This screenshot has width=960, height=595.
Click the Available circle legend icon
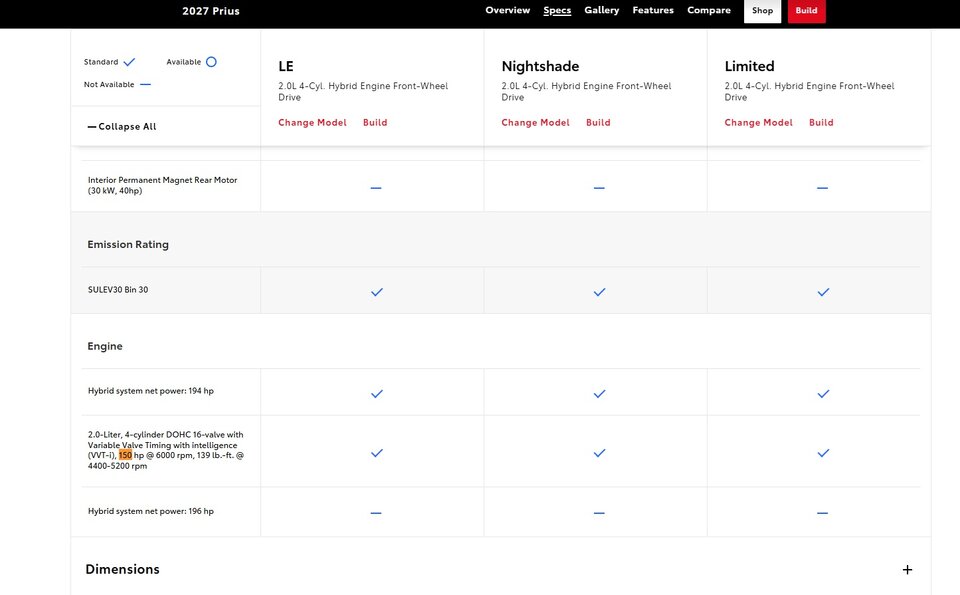pyautogui.click(x=211, y=62)
